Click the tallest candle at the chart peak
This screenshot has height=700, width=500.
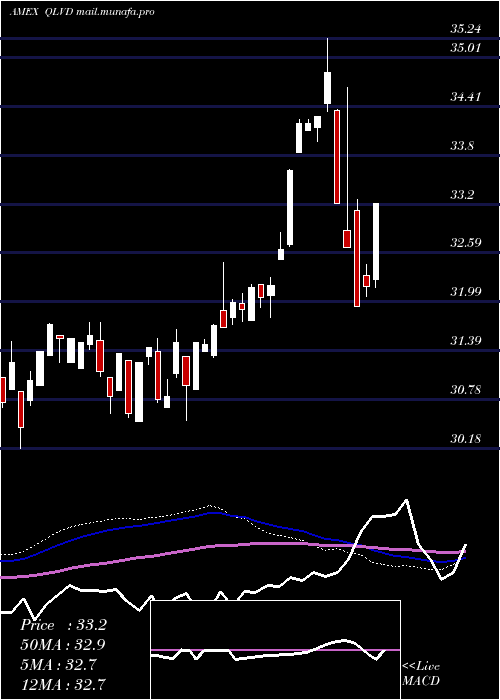[x=328, y=75]
